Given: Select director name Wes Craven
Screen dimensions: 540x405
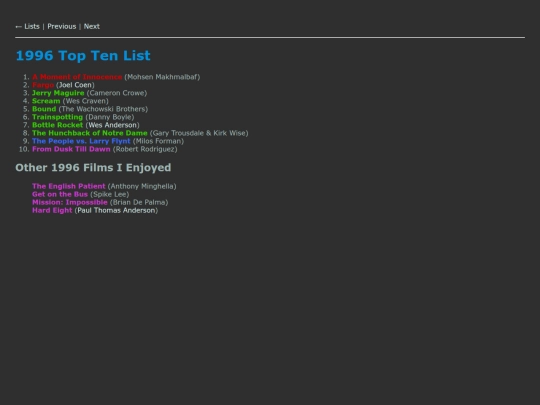Looking at the screenshot, I should [85, 101].
